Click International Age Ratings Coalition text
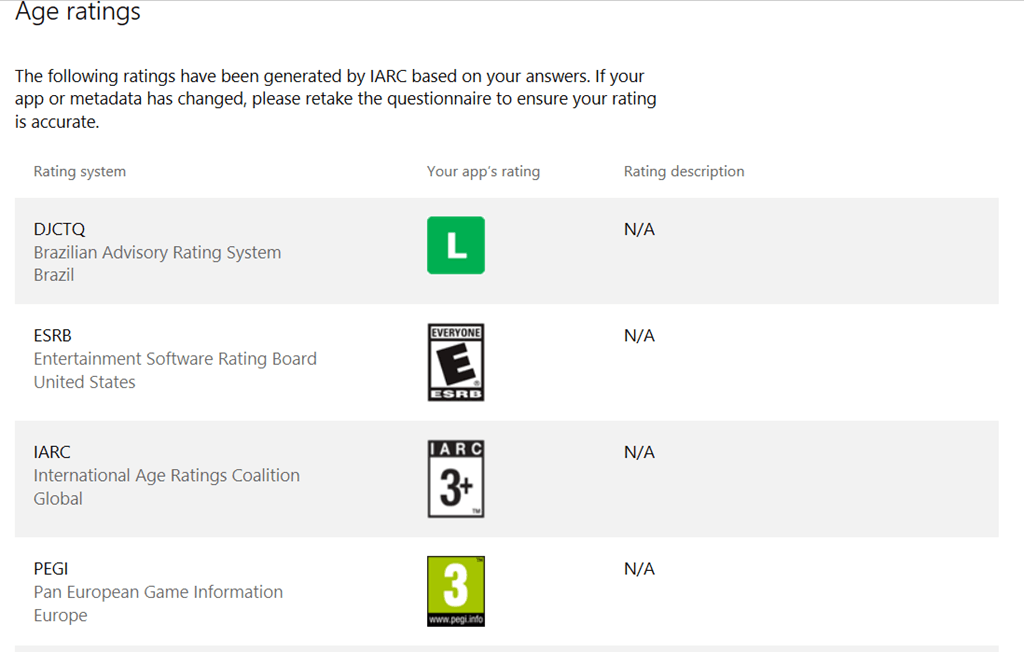Viewport: 1024px width, 652px height. pos(167,475)
